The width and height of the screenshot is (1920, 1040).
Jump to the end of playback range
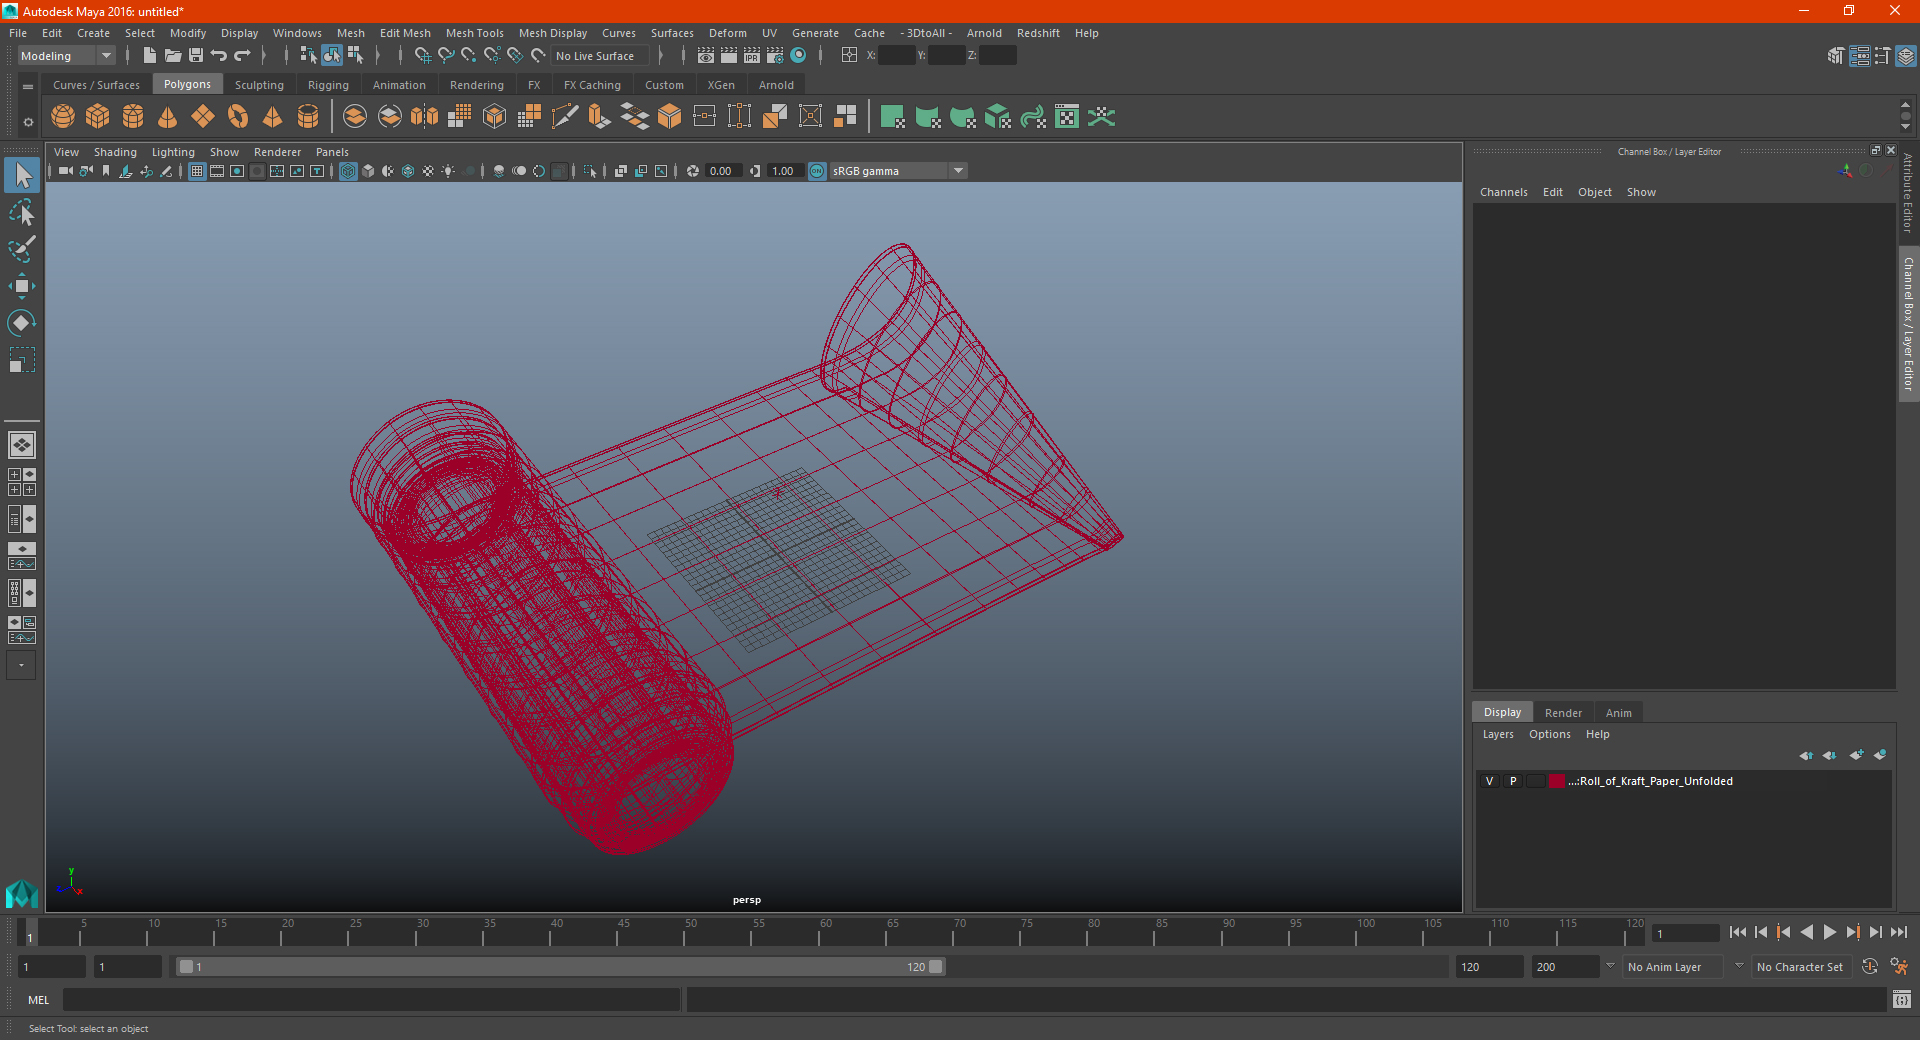click(1898, 932)
